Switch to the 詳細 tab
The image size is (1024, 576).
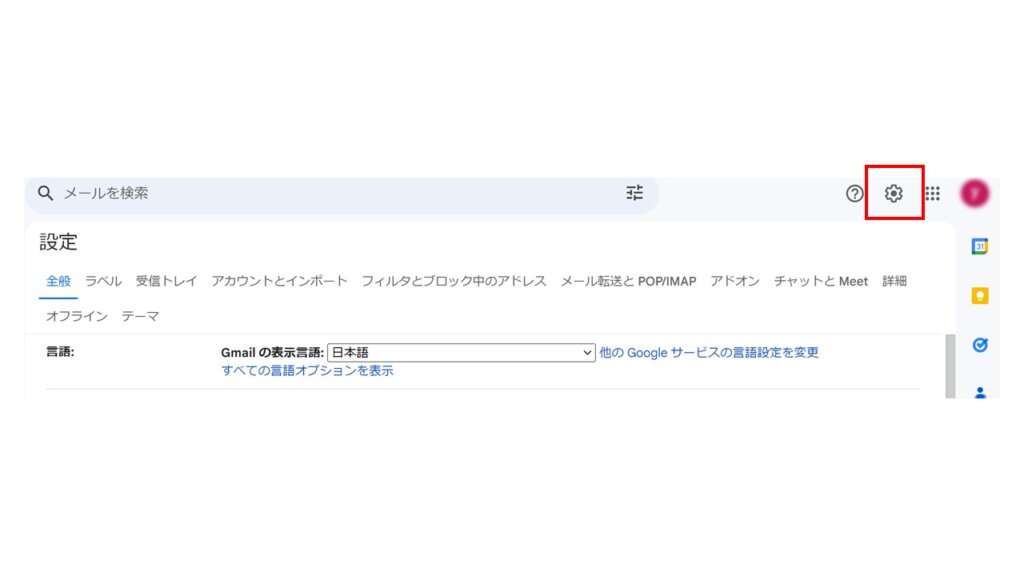[x=894, y=281]
